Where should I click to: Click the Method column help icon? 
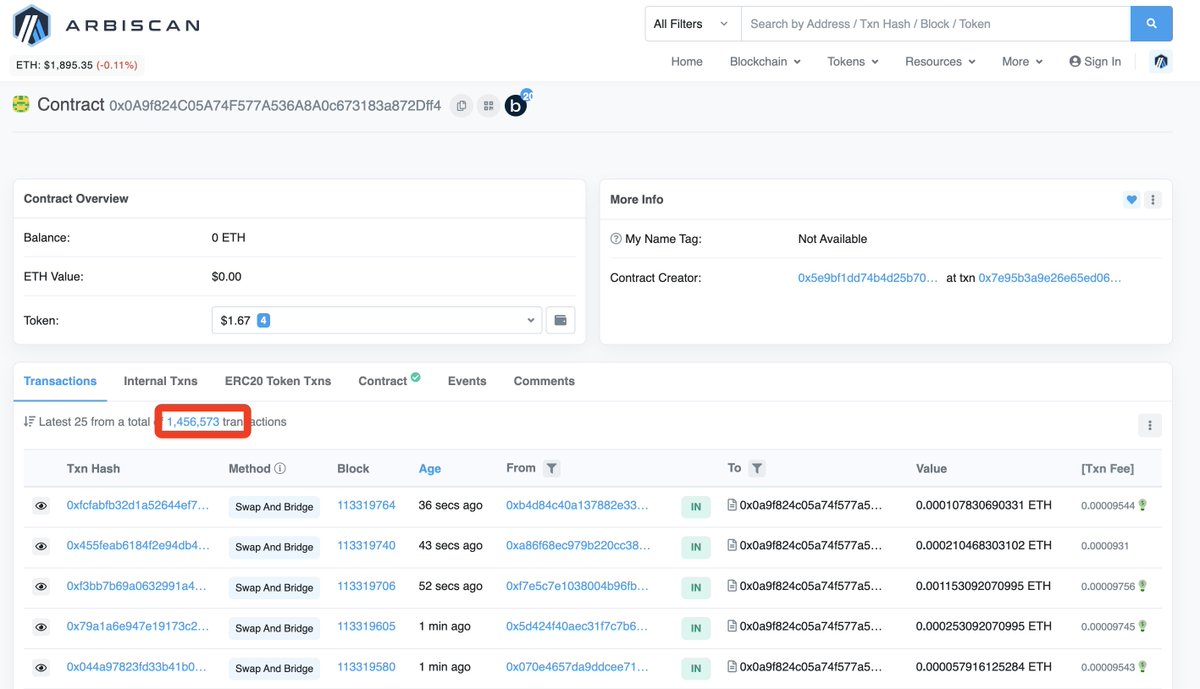point(280,468)
